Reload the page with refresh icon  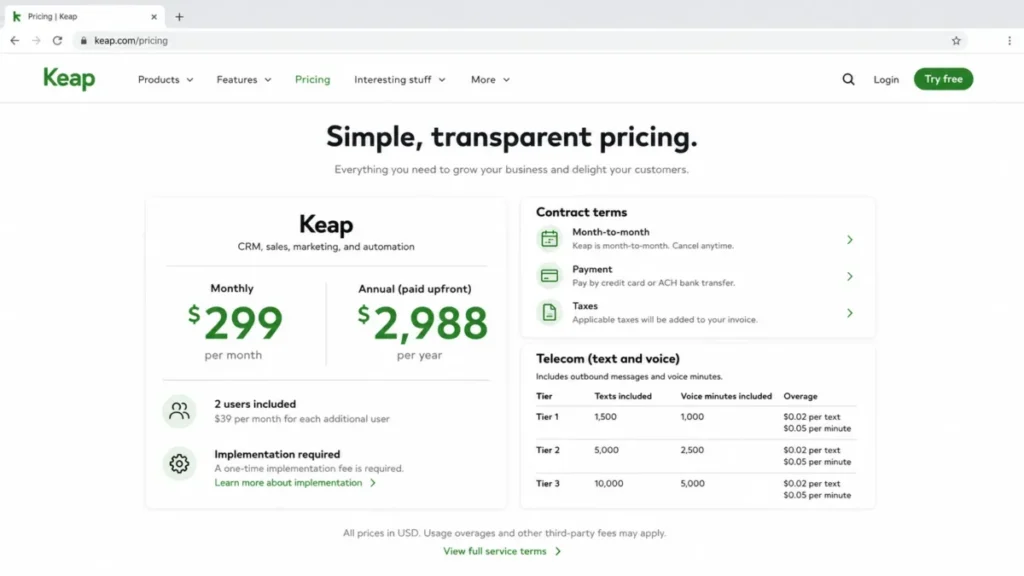(x=57, y=40)
